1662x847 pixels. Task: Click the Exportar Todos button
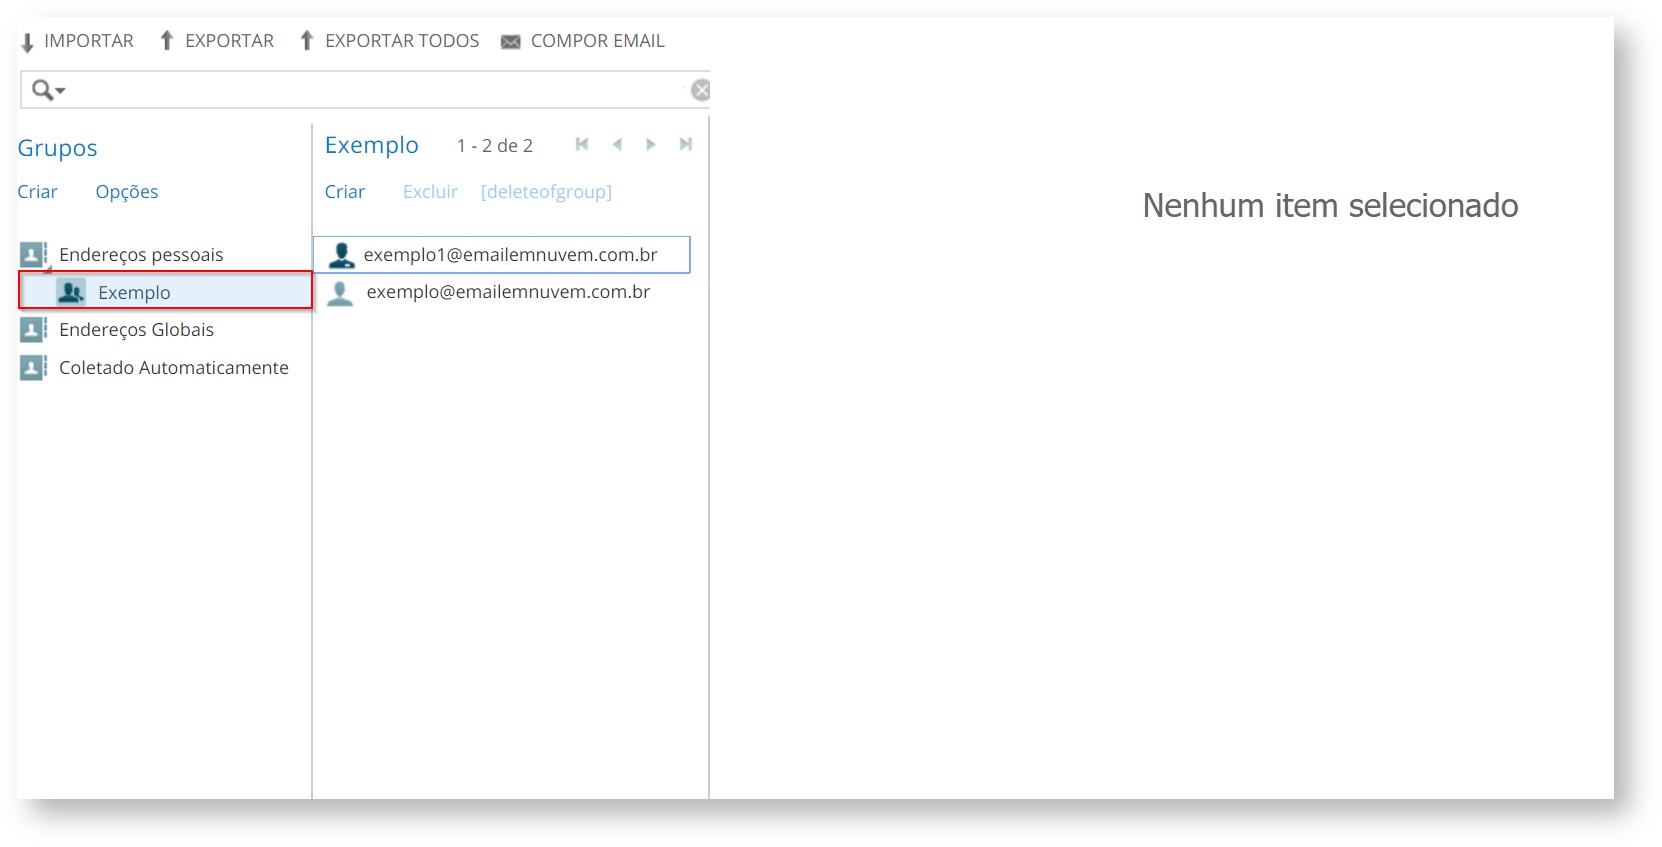pos(390,41)
